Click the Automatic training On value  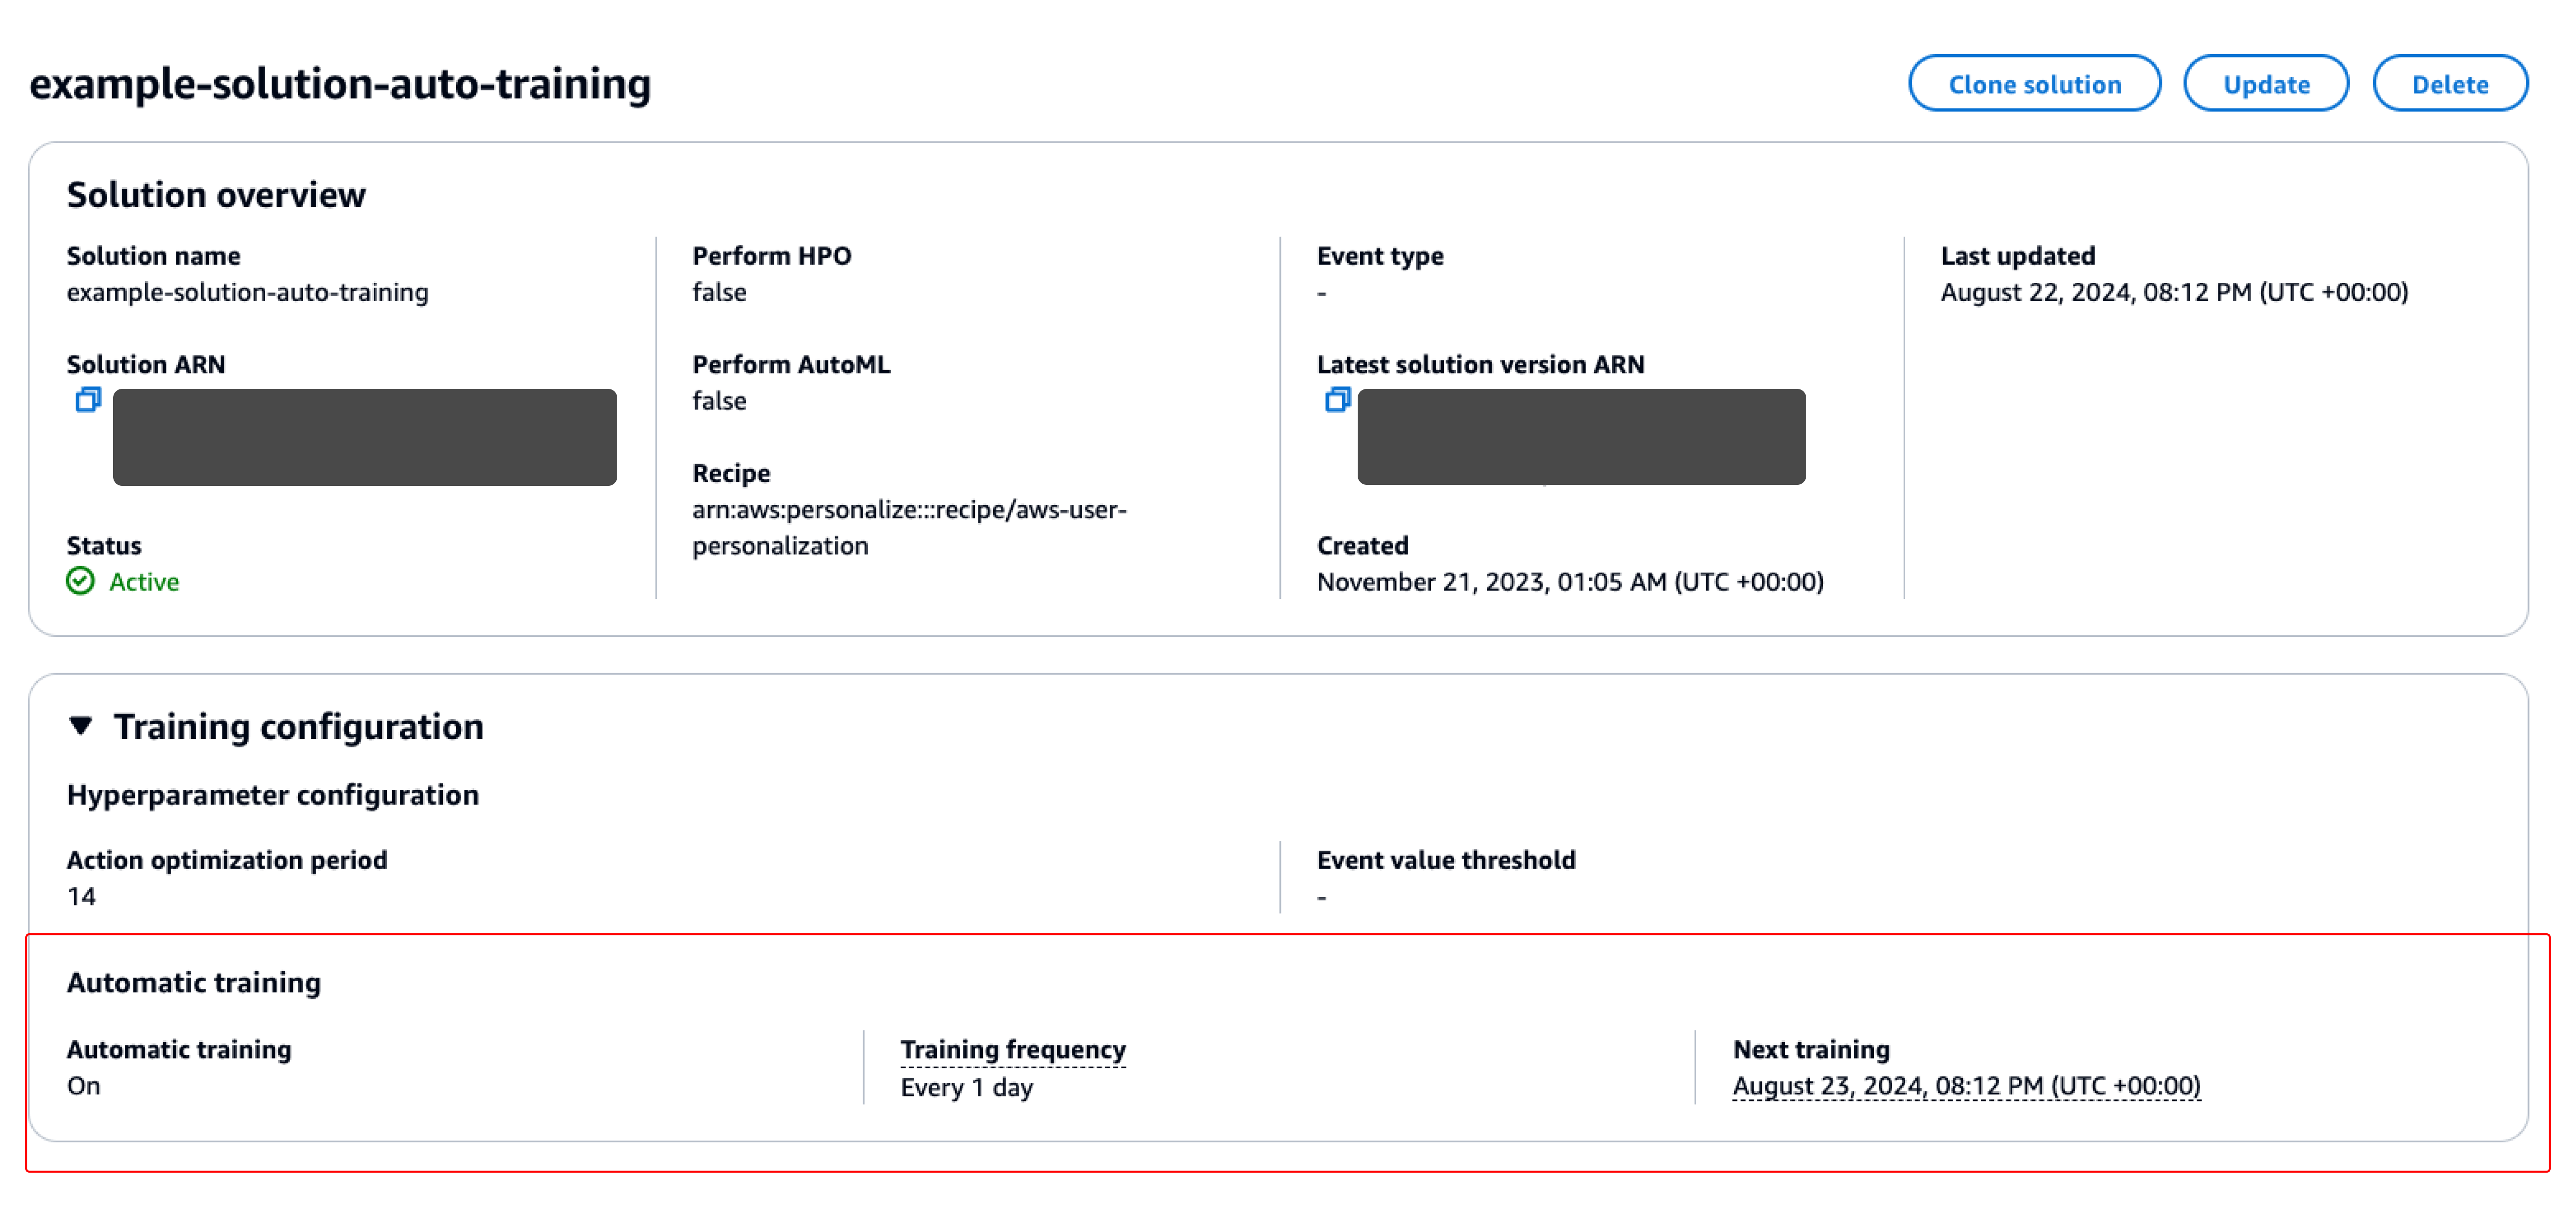pos(84,1086)
